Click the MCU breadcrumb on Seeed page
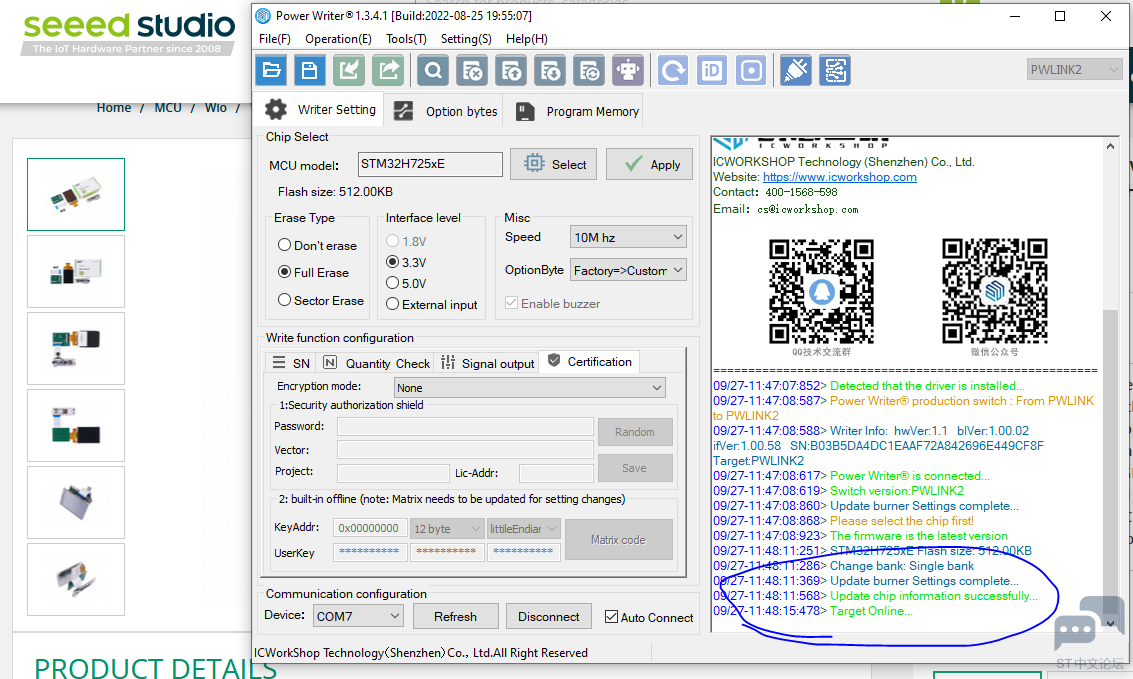The image size is (1133, 679). point(168,108)
